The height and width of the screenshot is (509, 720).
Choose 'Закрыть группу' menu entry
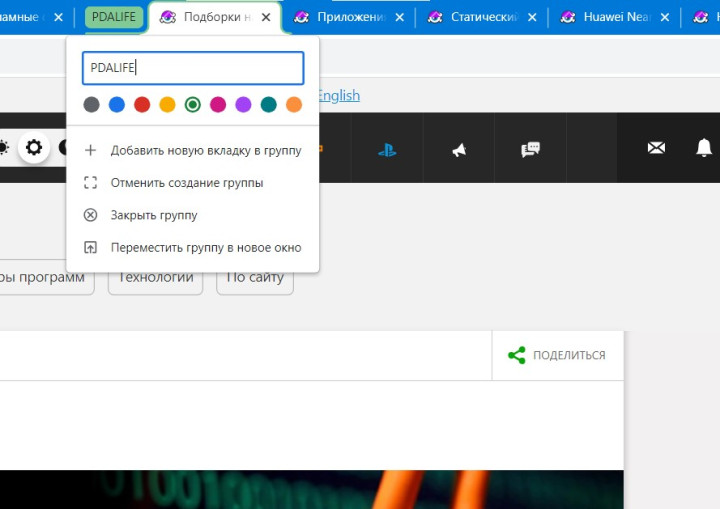[x=154, y=215]
